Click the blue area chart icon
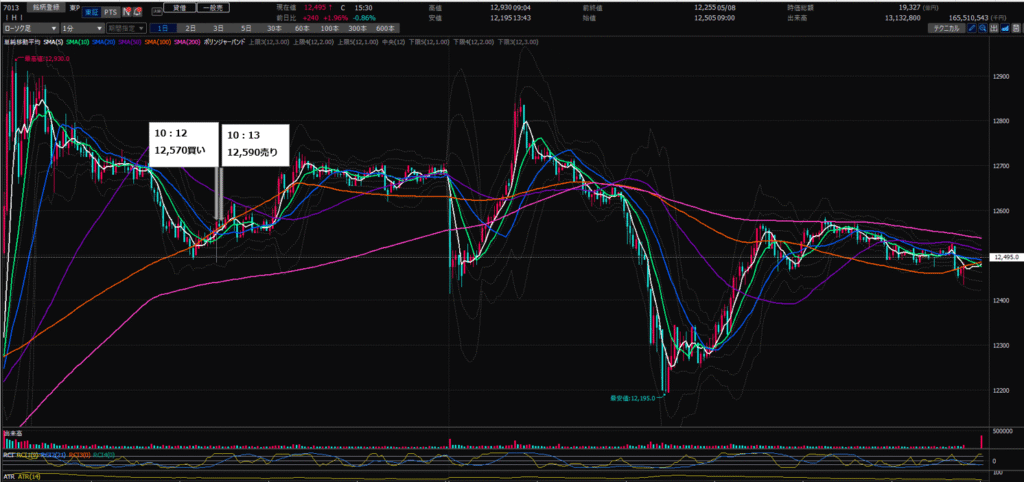The width and height of the screenshot is (1024, 482). (1005, 29)
